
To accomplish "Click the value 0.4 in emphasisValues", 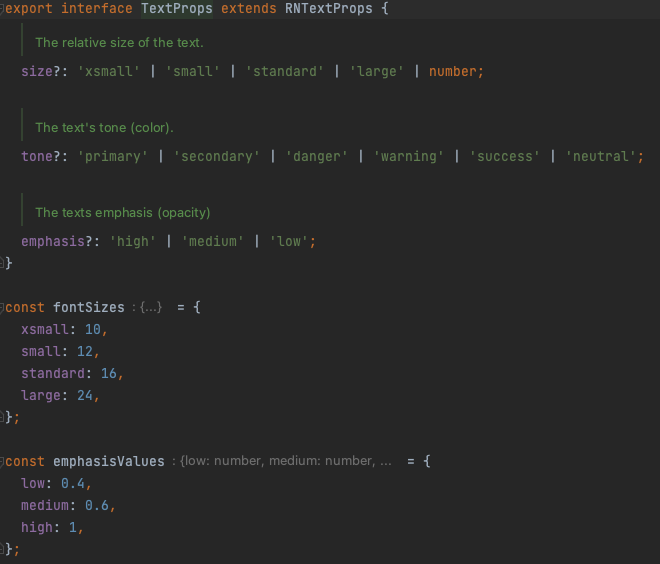I will click(73, 483).
